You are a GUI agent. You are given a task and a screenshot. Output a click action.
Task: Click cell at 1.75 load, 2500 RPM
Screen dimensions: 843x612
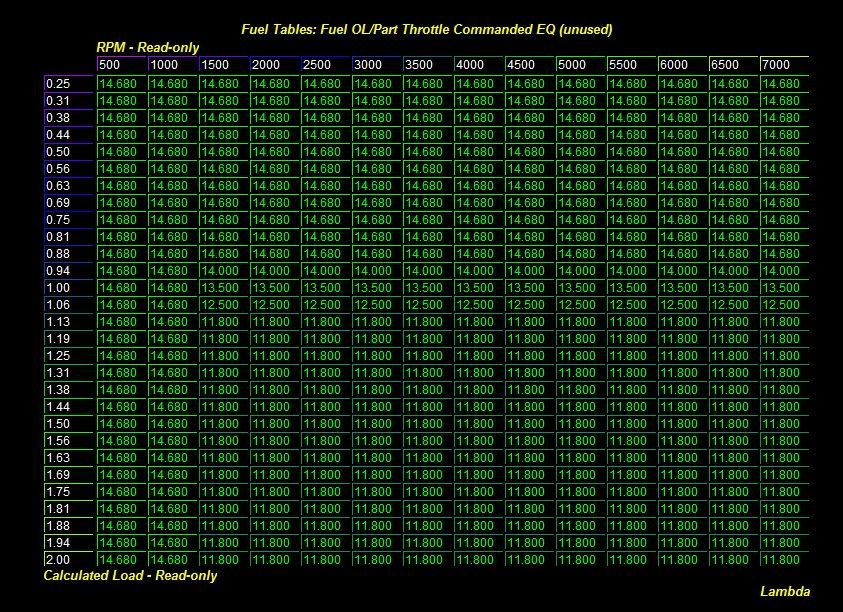click(x=325, y=491)
